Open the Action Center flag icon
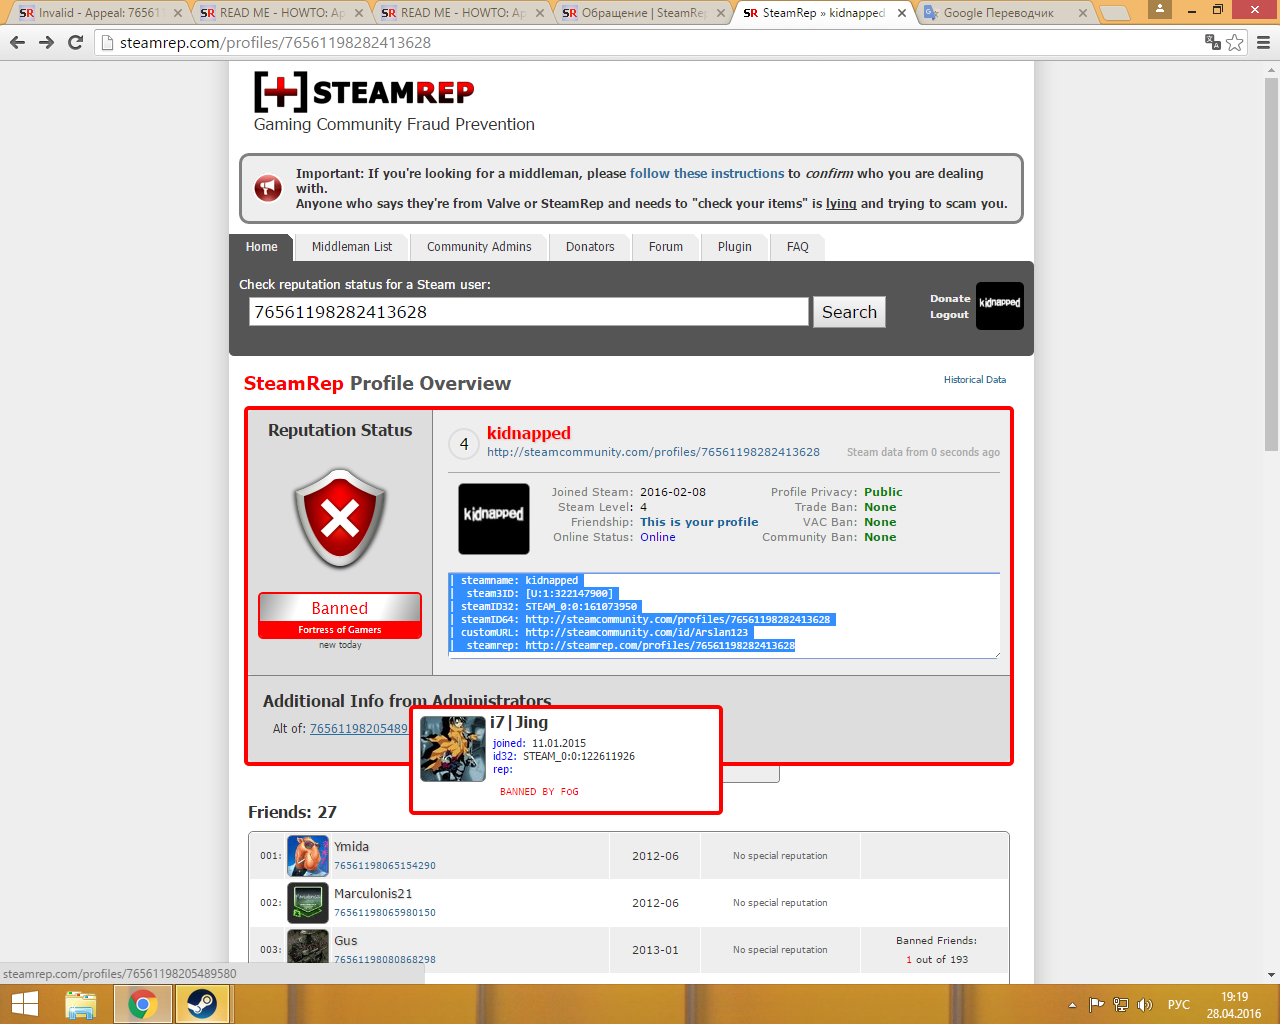The image size is (1280, 1024). pyautogui.click(x=1096, y=1005)
